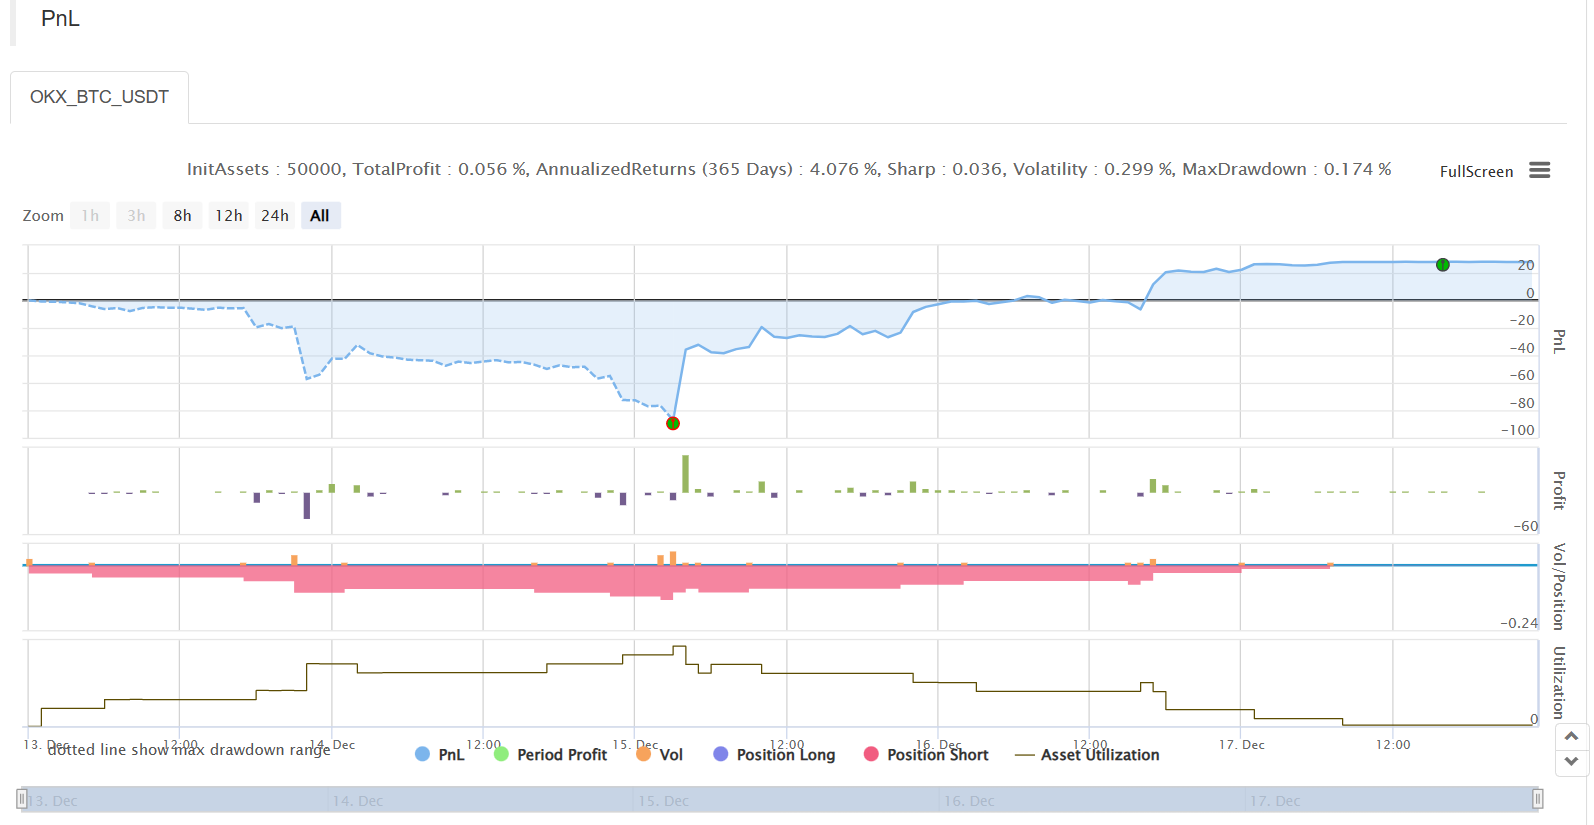The image size is (1594, 825).
Task: Click the FullScreen button
Action: tap(1476, 172)
